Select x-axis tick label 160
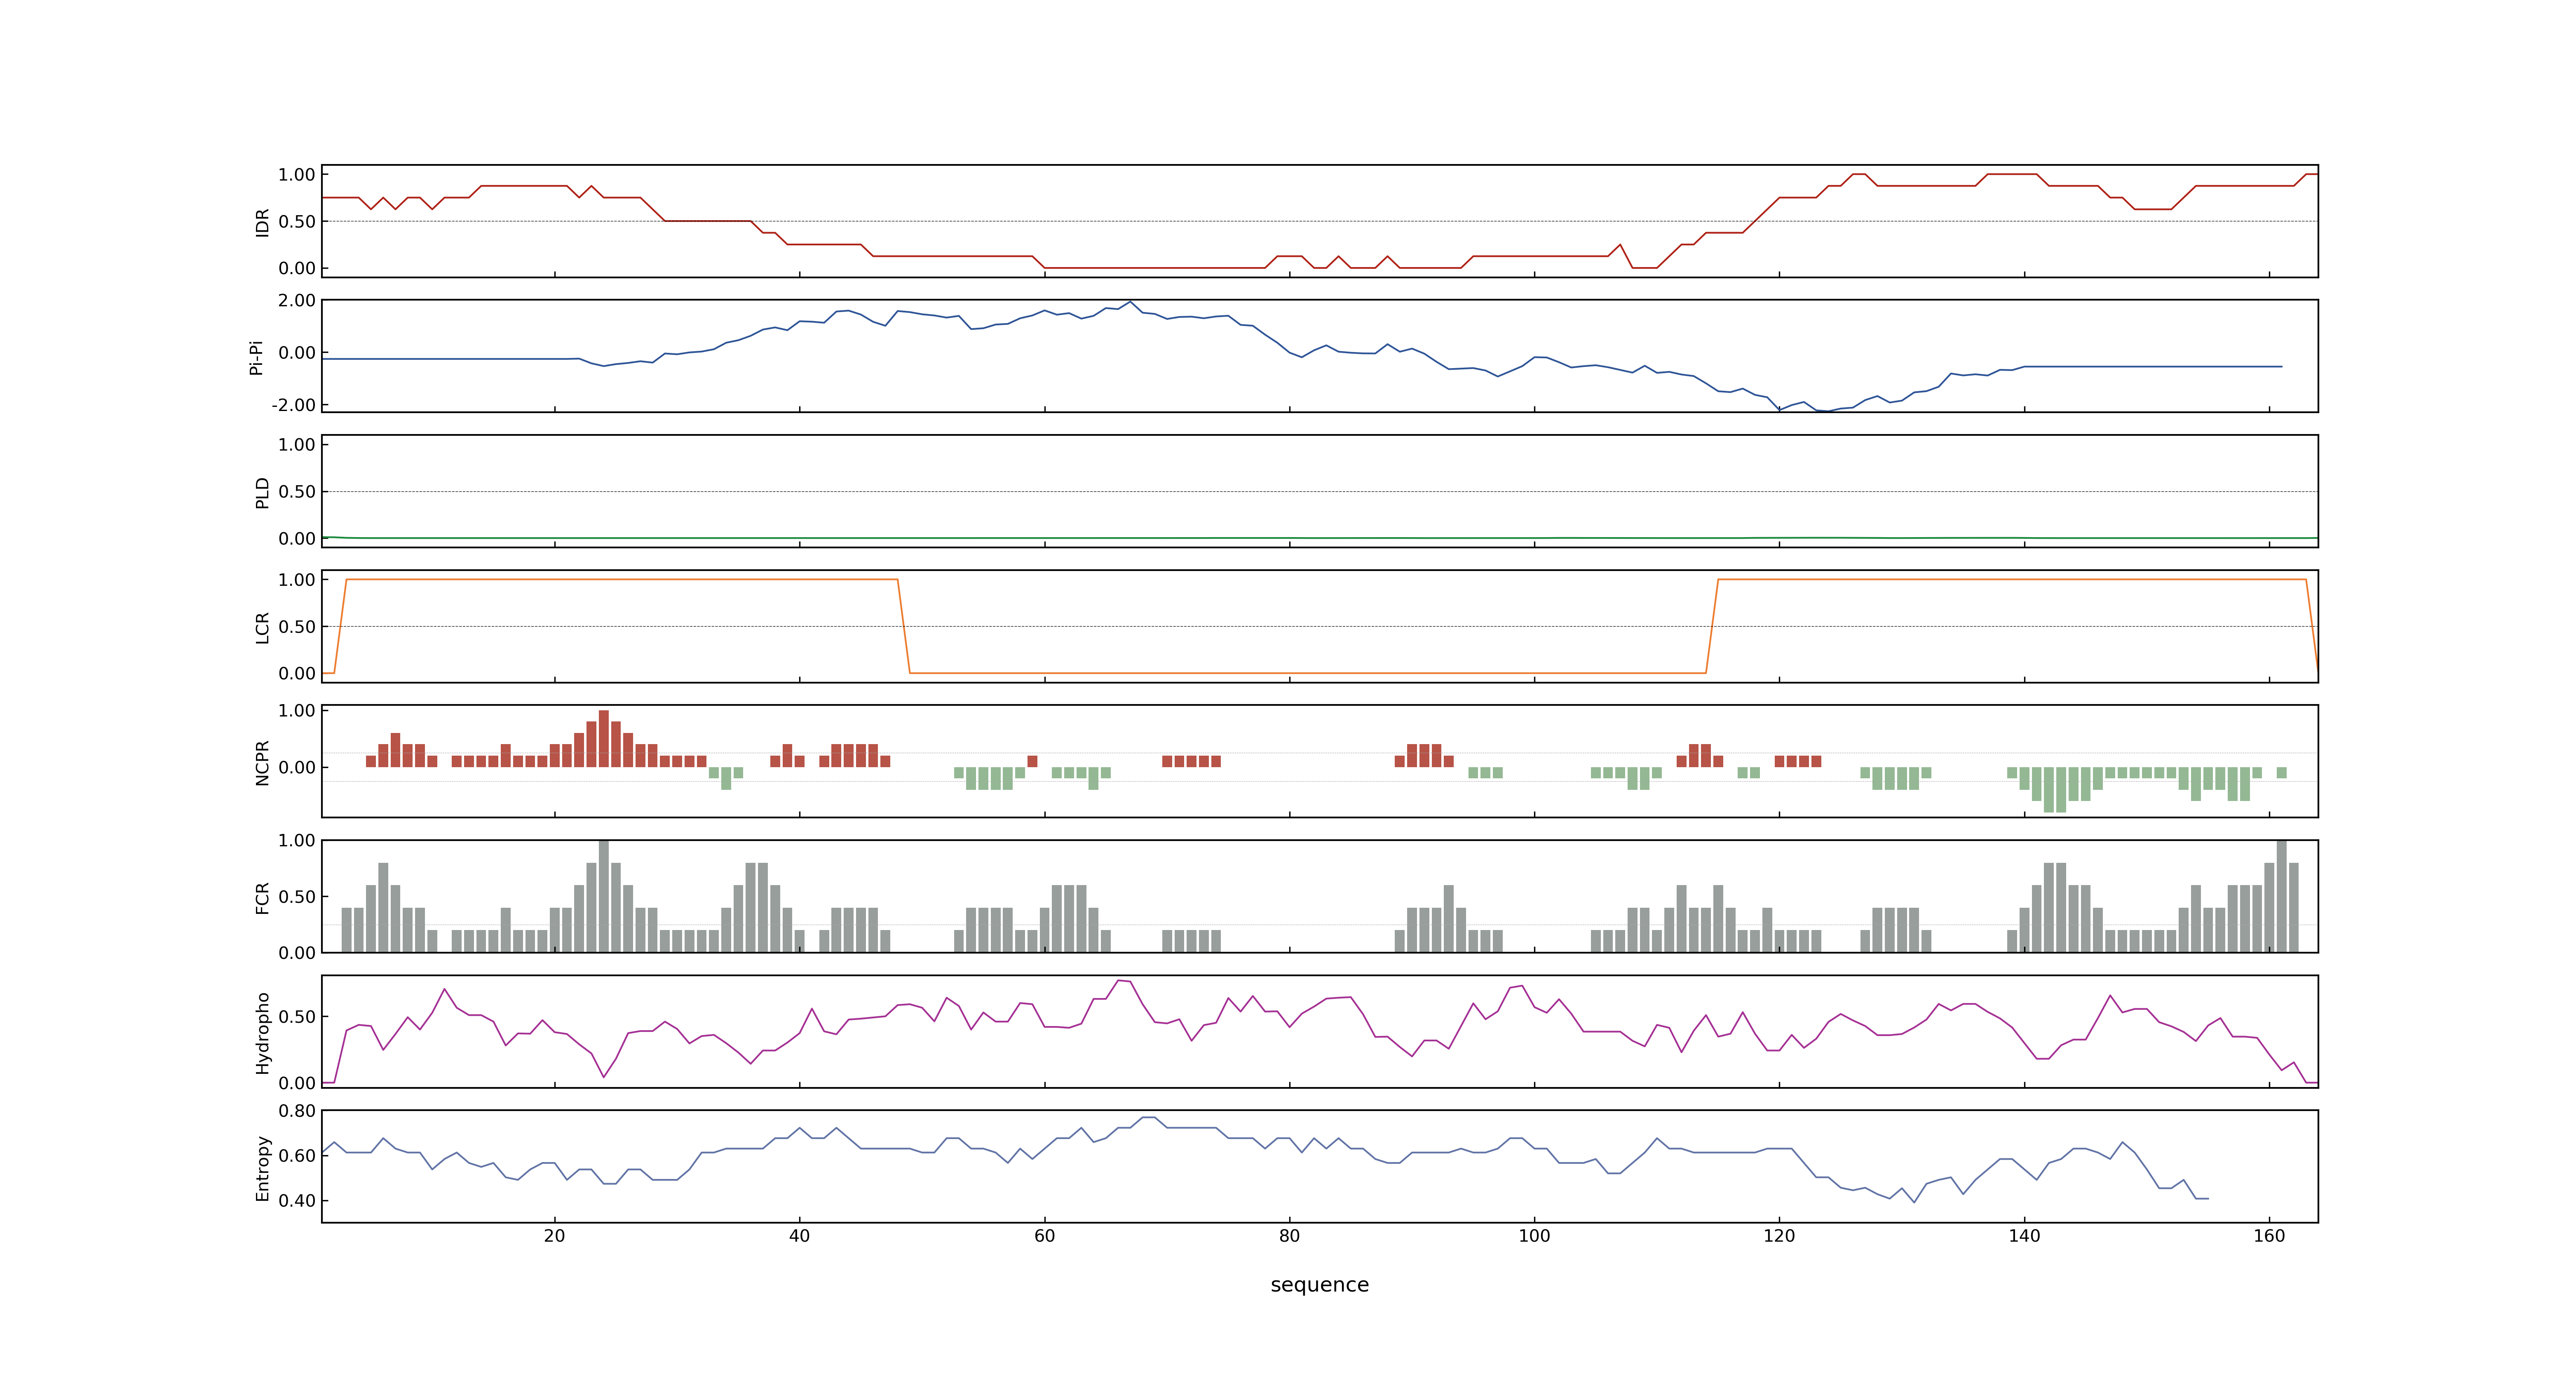Viewport: 2576px width, 1374px height. 2269,1236
